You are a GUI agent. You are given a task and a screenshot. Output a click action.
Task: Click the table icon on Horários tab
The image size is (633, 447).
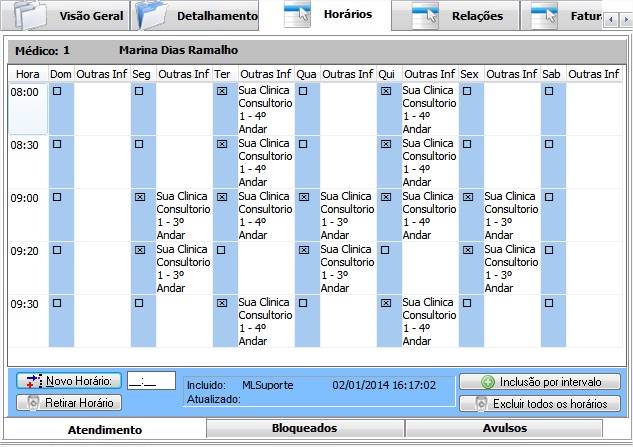click(298, 15)
